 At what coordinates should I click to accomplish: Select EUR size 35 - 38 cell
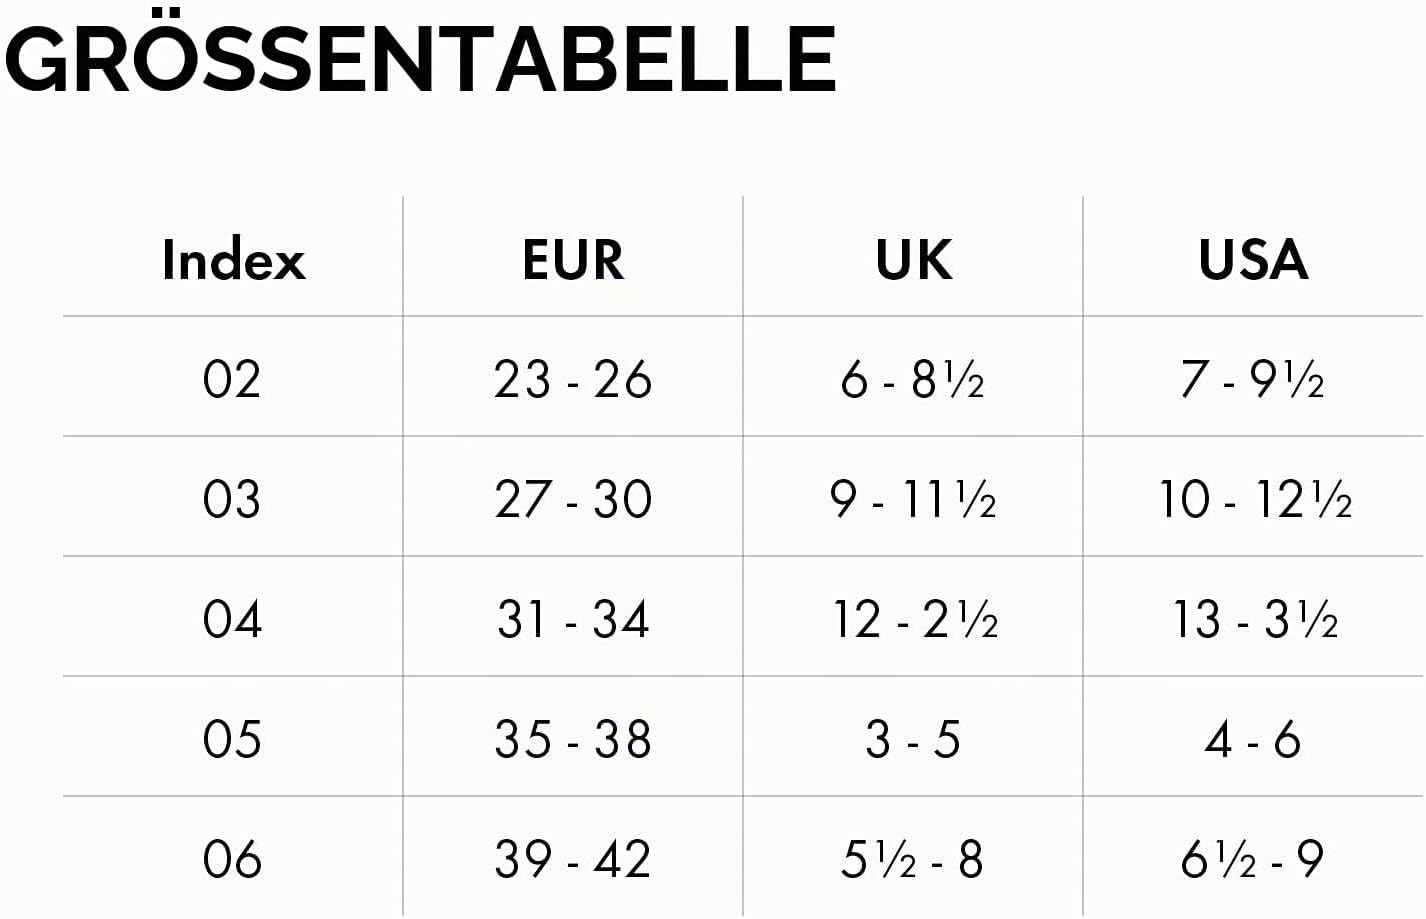click(x=573, y=739)
